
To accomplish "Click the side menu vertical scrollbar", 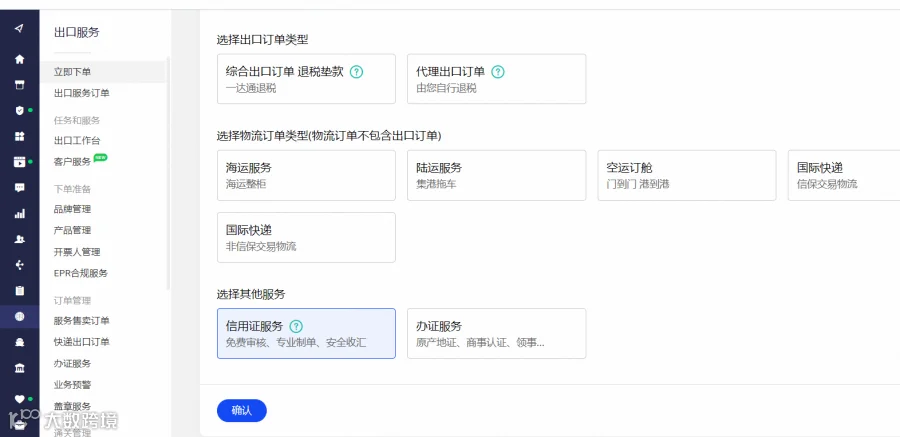I will 168,172.
